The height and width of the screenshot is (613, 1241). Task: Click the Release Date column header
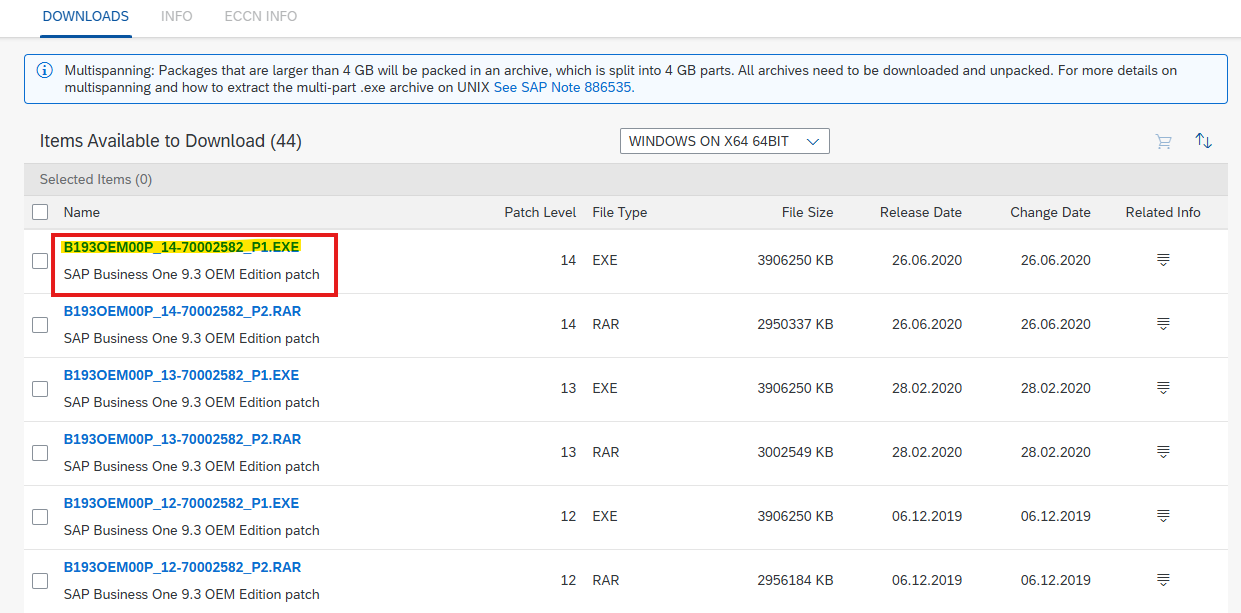921,212
